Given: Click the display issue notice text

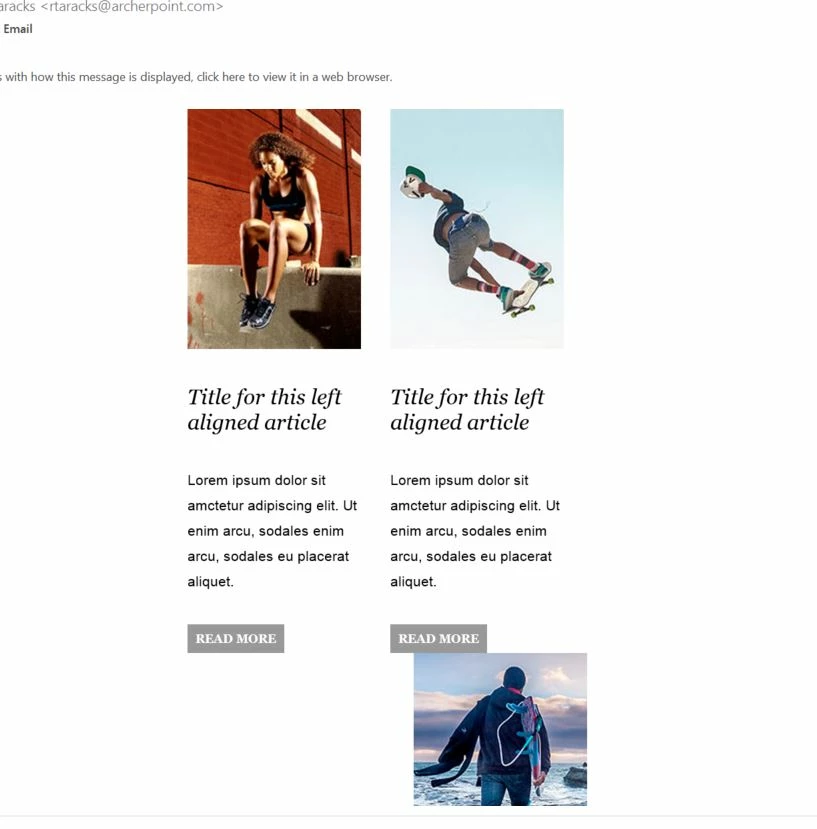Looking at the screenshot, I should coord(196,77).
